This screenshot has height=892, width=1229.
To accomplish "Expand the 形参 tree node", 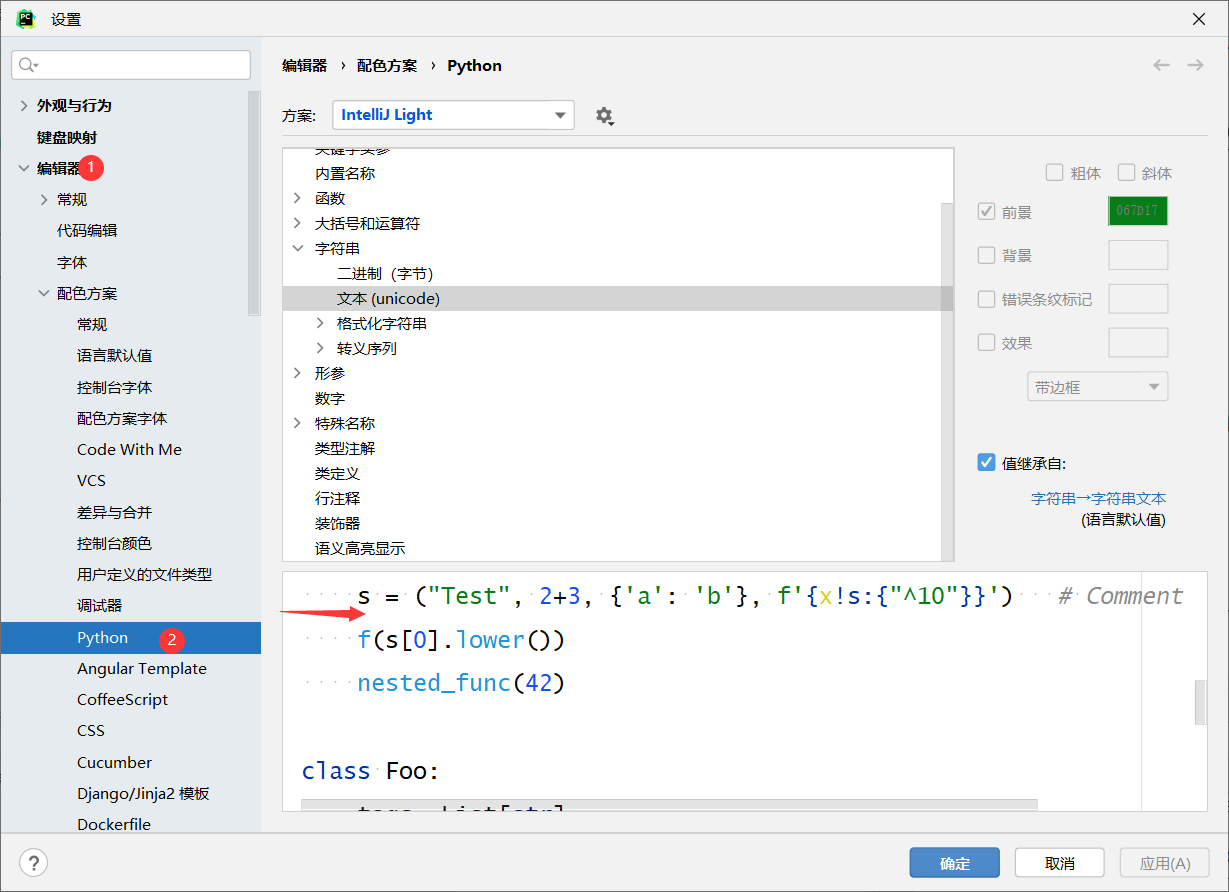I will 297,373.
